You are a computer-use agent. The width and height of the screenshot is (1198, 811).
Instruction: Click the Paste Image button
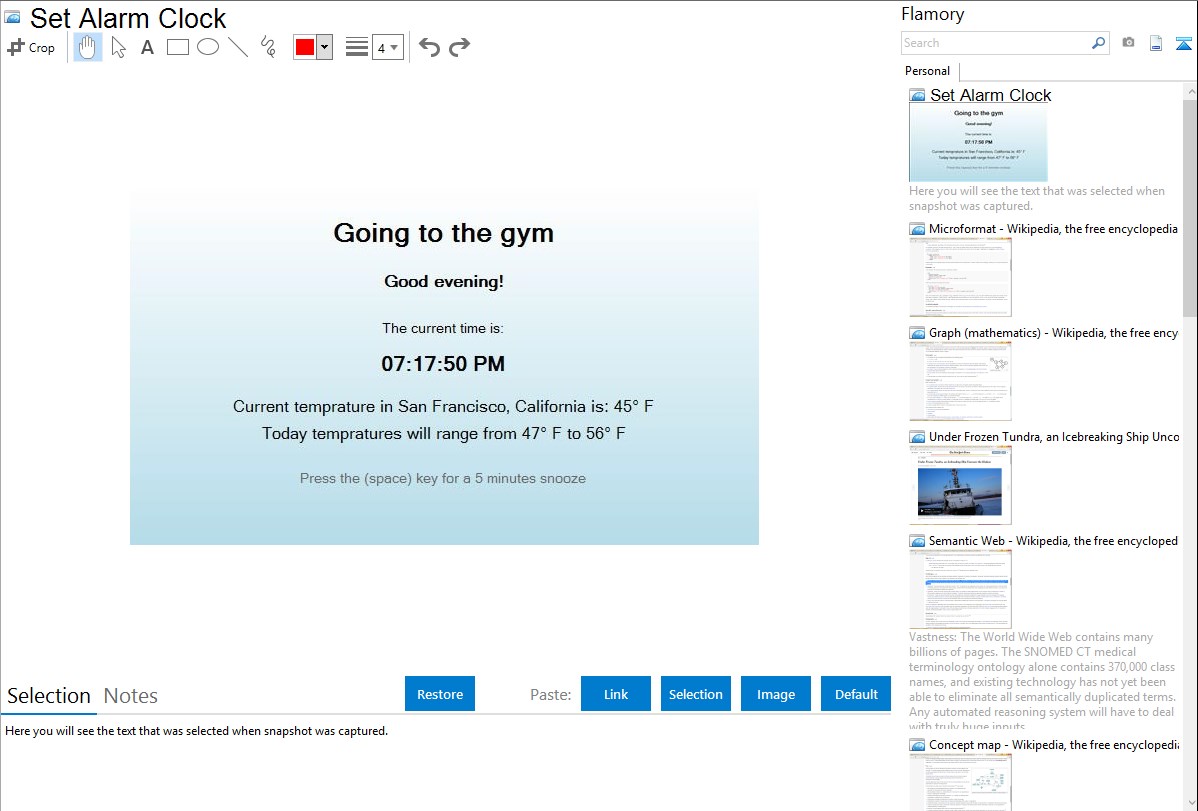coord(776,694)
